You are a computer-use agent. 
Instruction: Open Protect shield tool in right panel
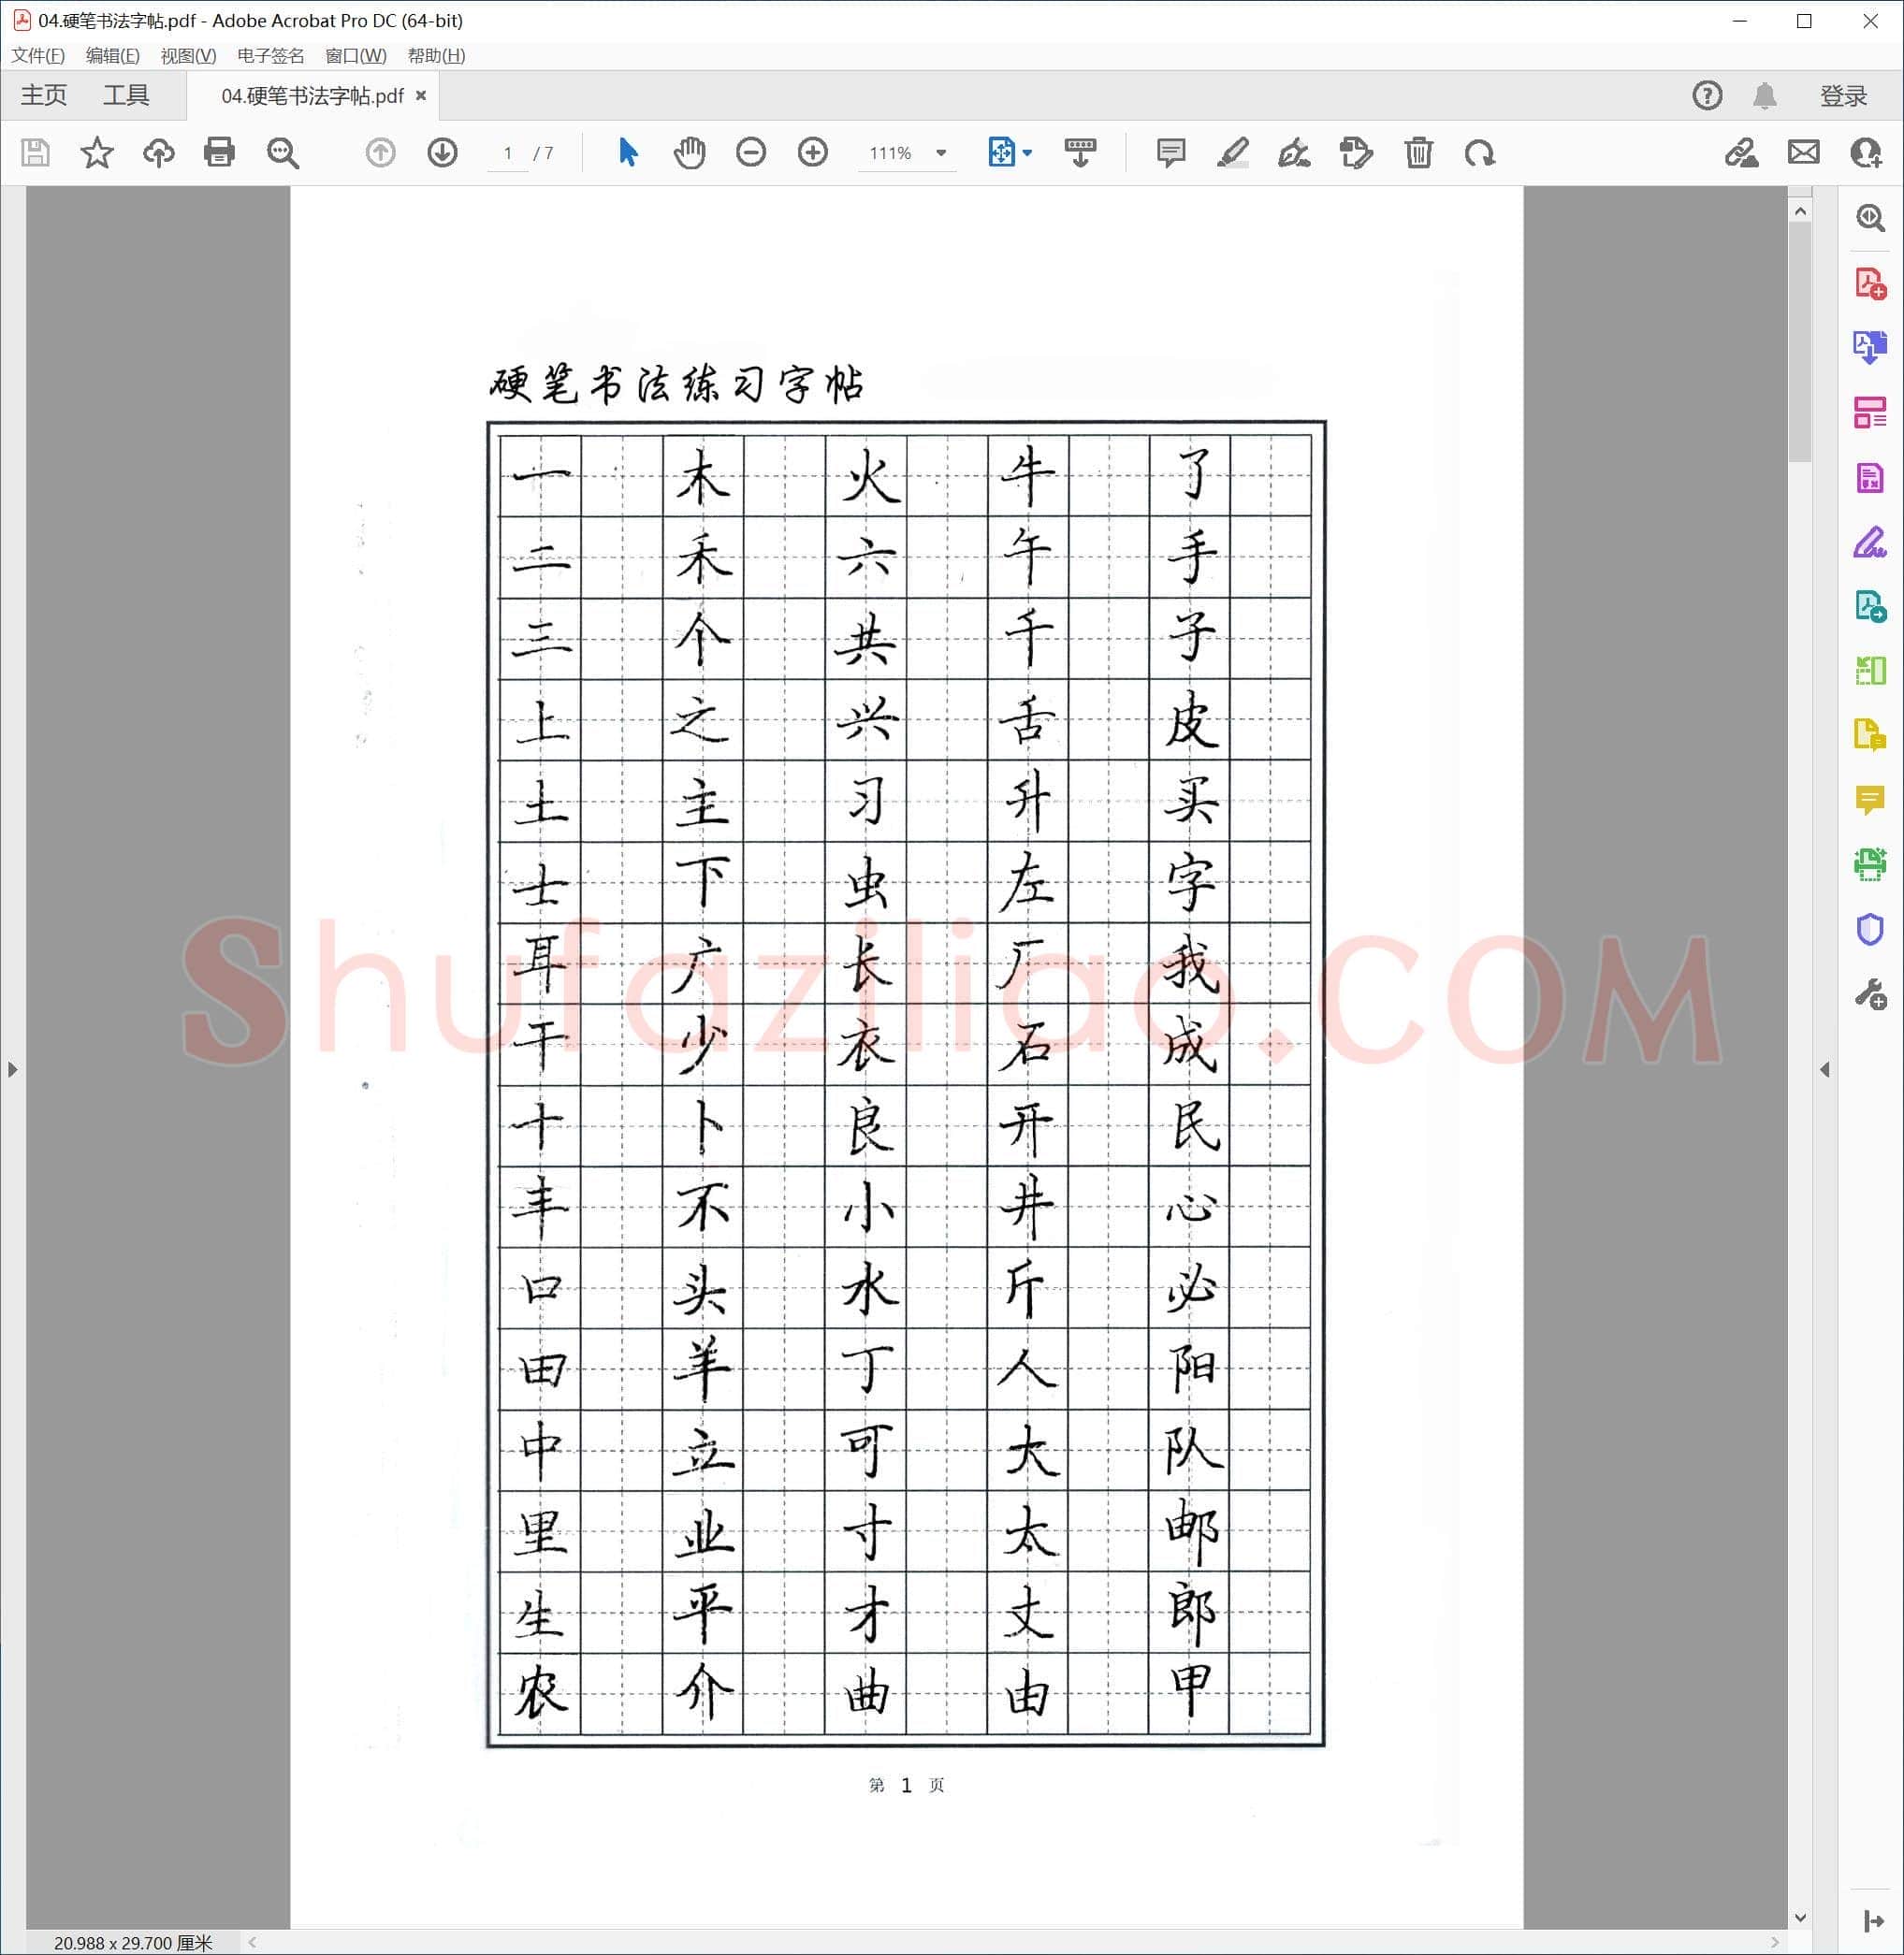click(1870, 929)
